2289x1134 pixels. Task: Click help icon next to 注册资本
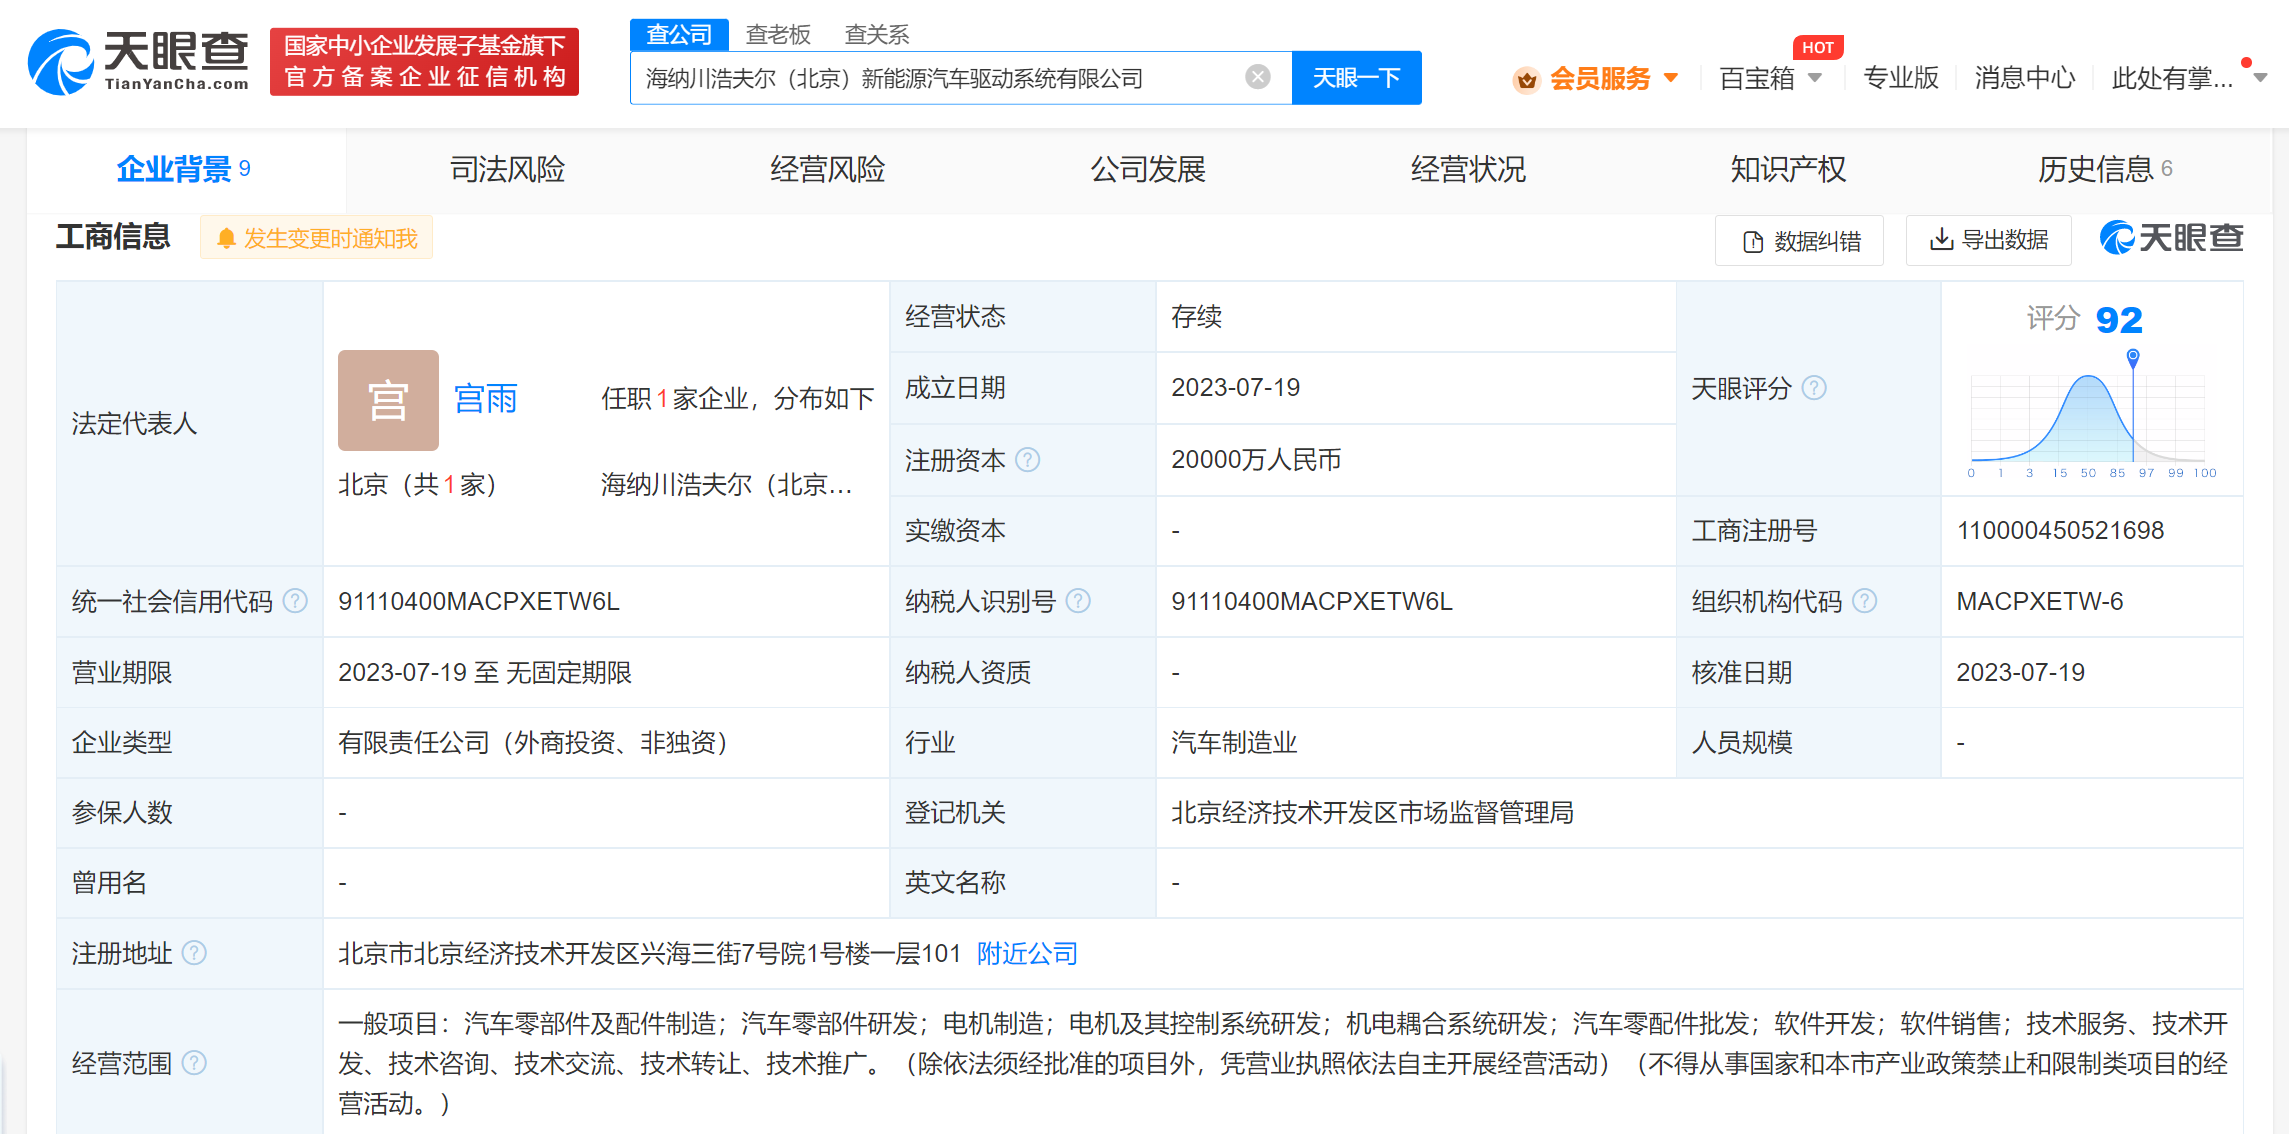[x=1028, y=460]
